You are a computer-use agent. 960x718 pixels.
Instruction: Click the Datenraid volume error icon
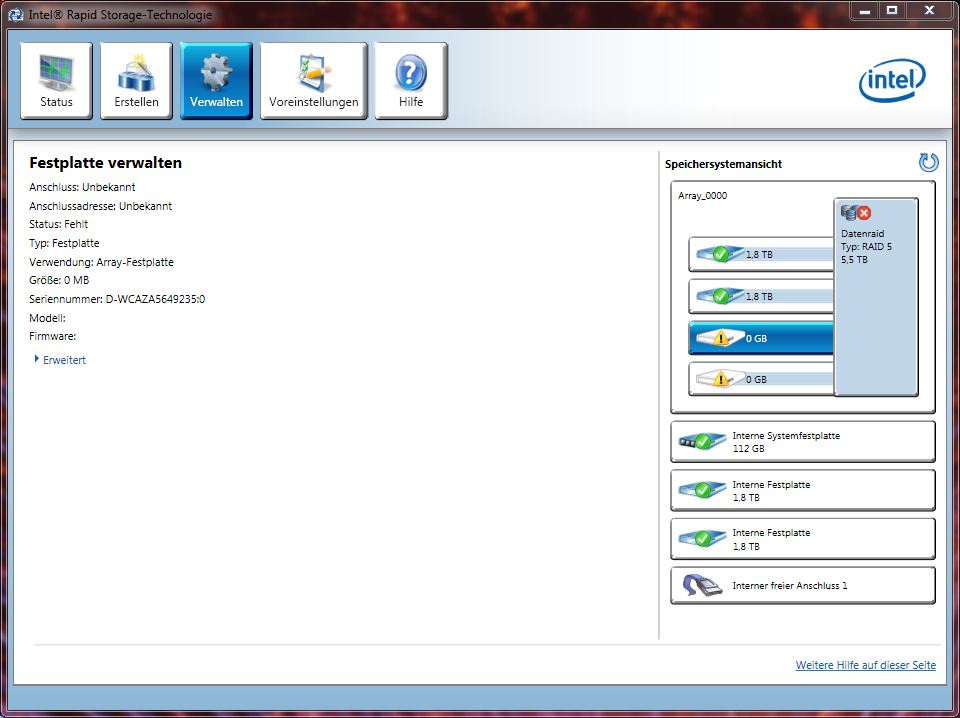click(864, 213)
